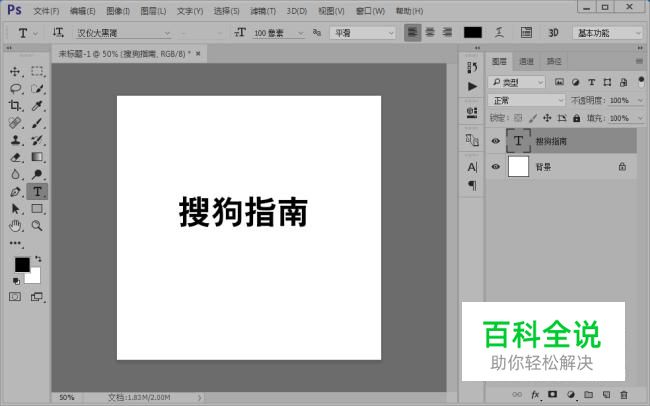Toggle lock all padlock in Layers panel

pyautogui.click(x=577, y=118)
